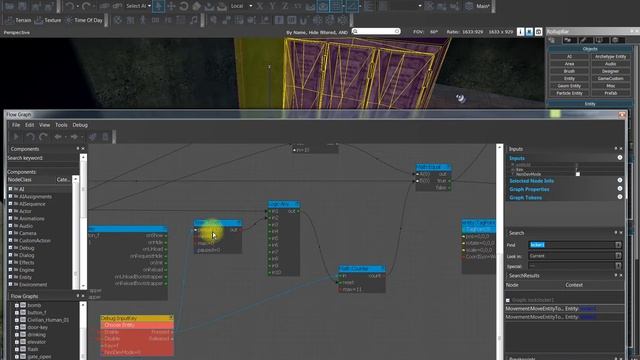640x360 pixels.
Task: Expand the Debug node class
Action: (11, 248)
